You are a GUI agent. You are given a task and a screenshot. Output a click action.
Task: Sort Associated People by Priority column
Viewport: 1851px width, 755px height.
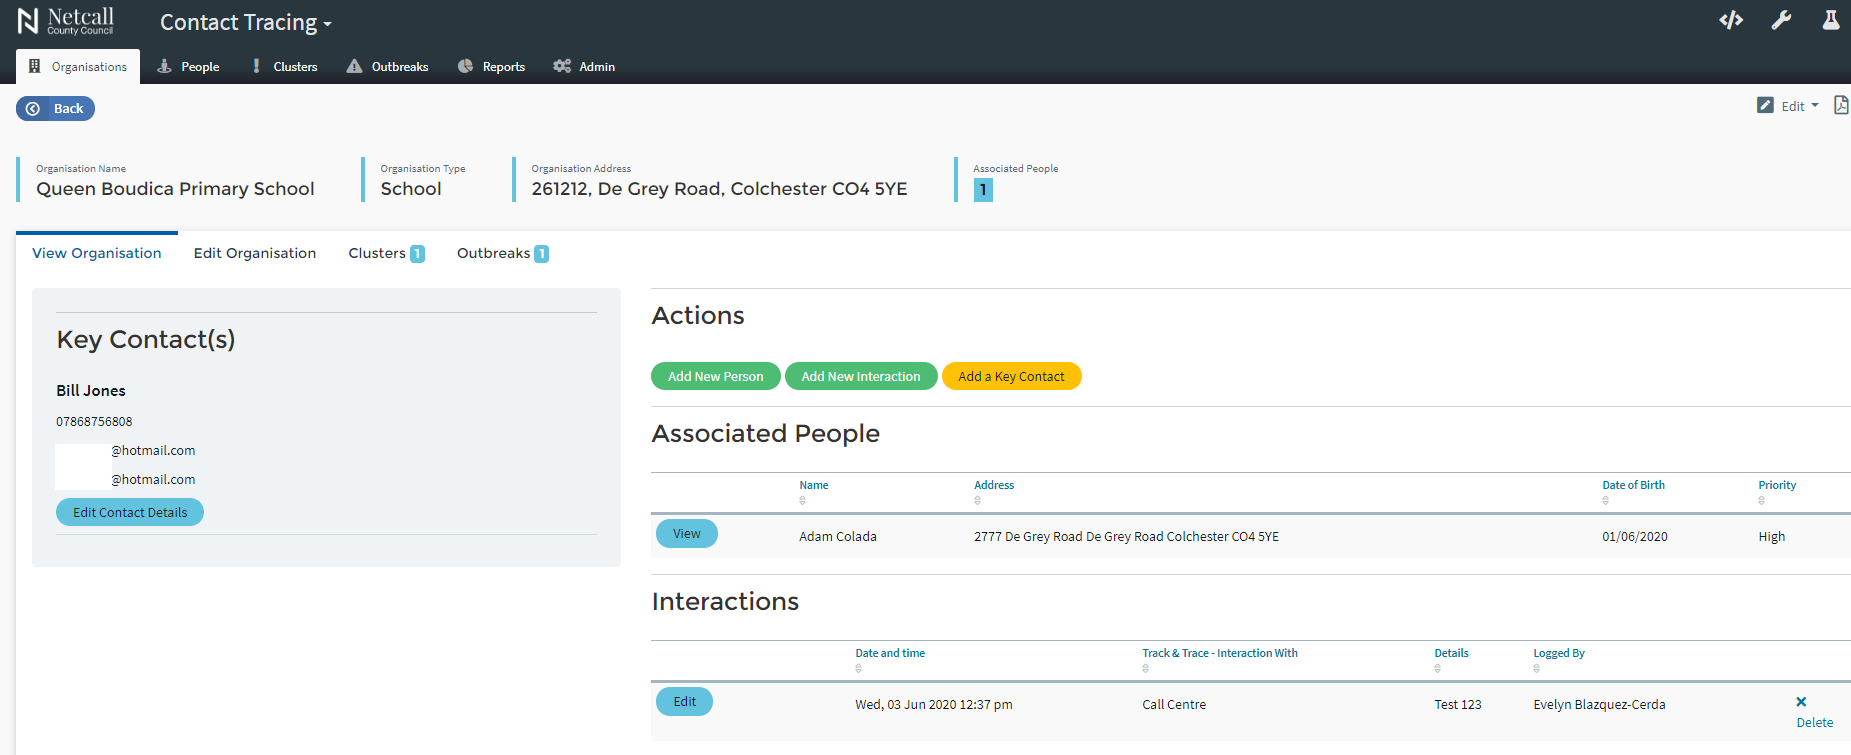(x=1776, y=485)
